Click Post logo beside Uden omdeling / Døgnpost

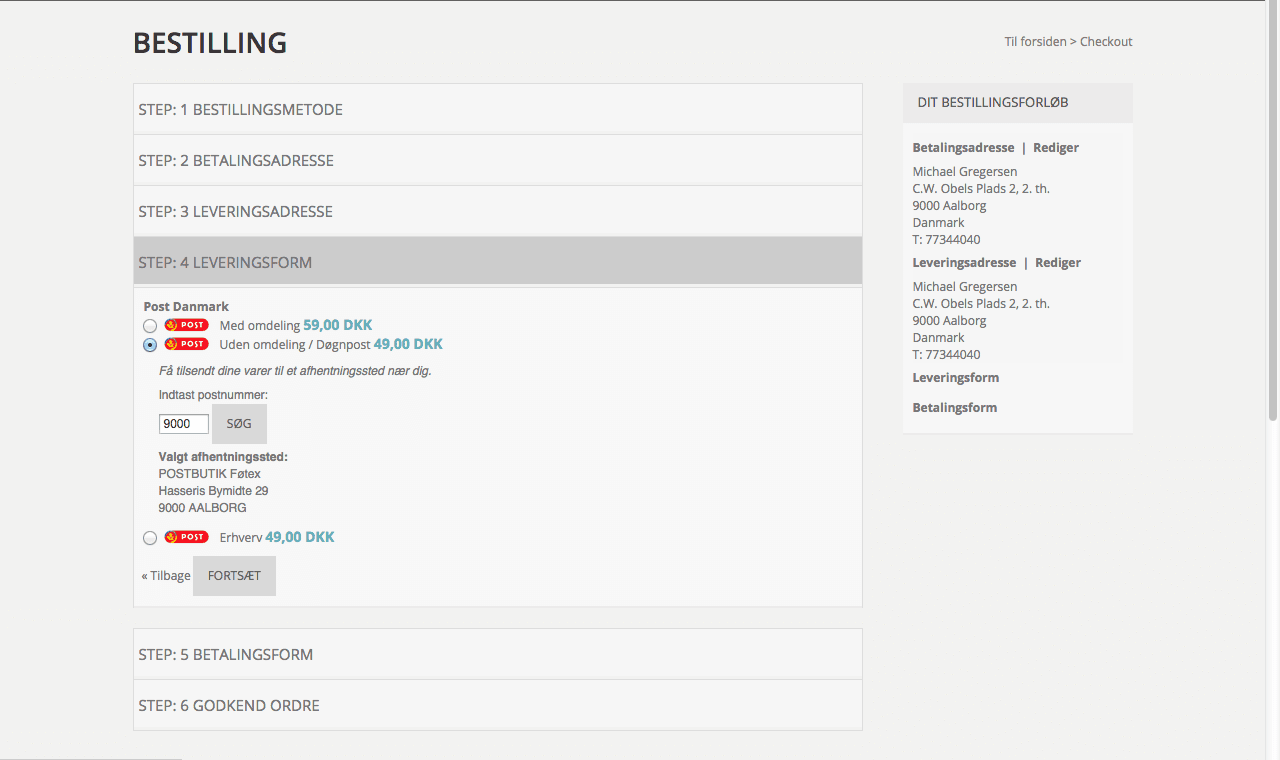(x=186, y=344)
